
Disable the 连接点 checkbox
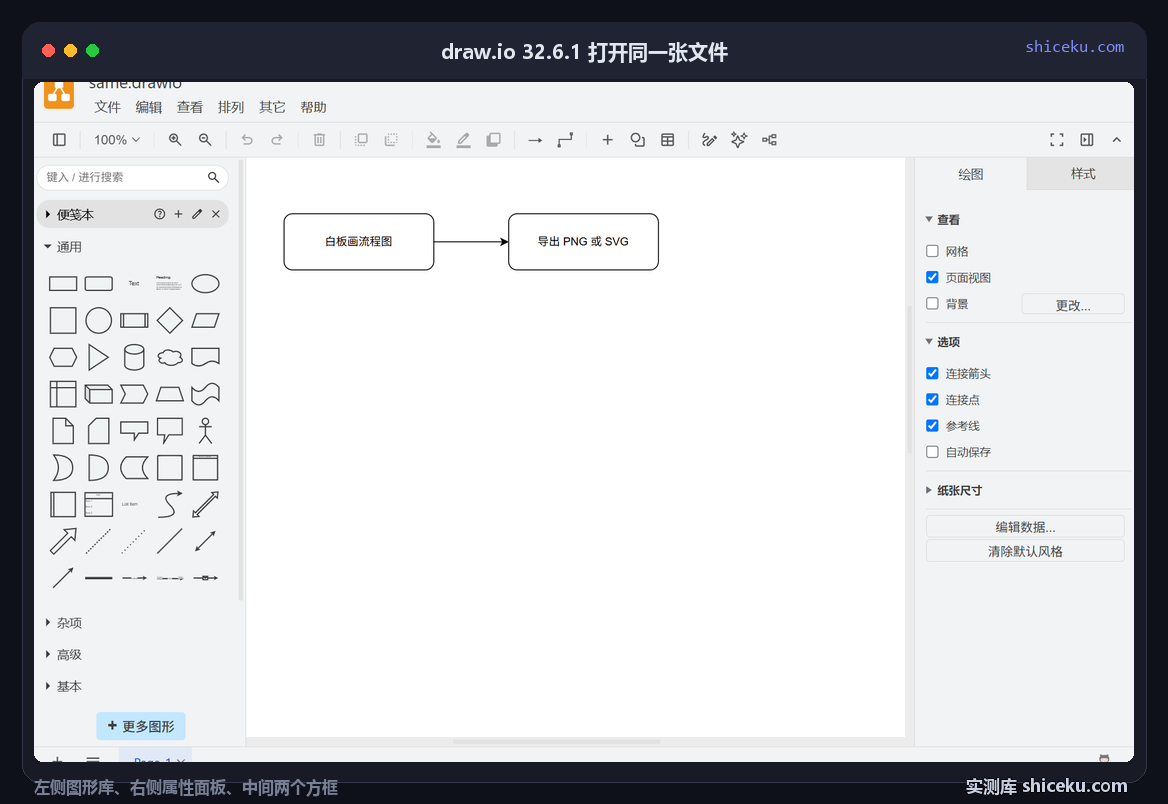[932, 399]
